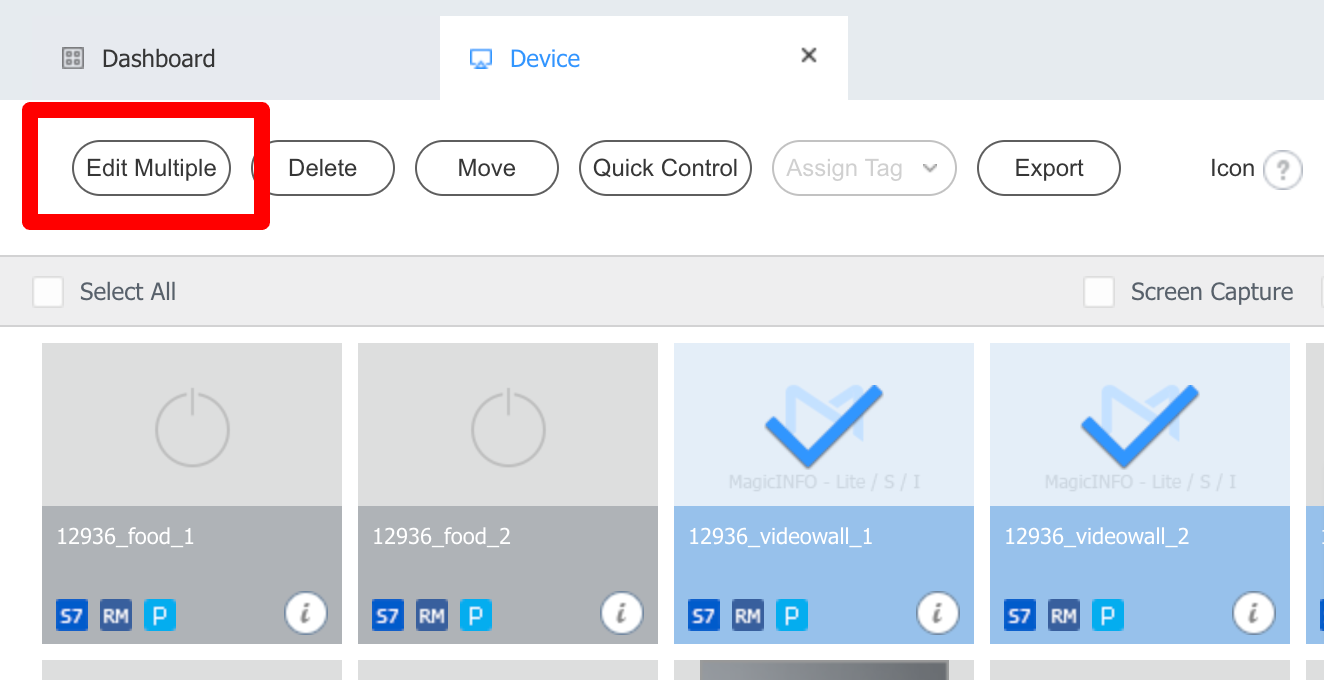Click the P badge on 12936_food_2
This screenshot has height=680, width=1324.
pyautogui.click(x=475, y=615)
